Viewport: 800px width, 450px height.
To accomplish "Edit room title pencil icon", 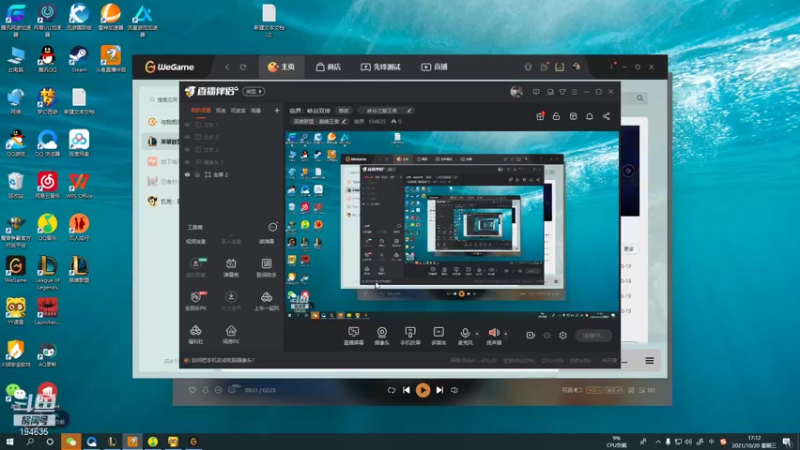I will point(409,110).
